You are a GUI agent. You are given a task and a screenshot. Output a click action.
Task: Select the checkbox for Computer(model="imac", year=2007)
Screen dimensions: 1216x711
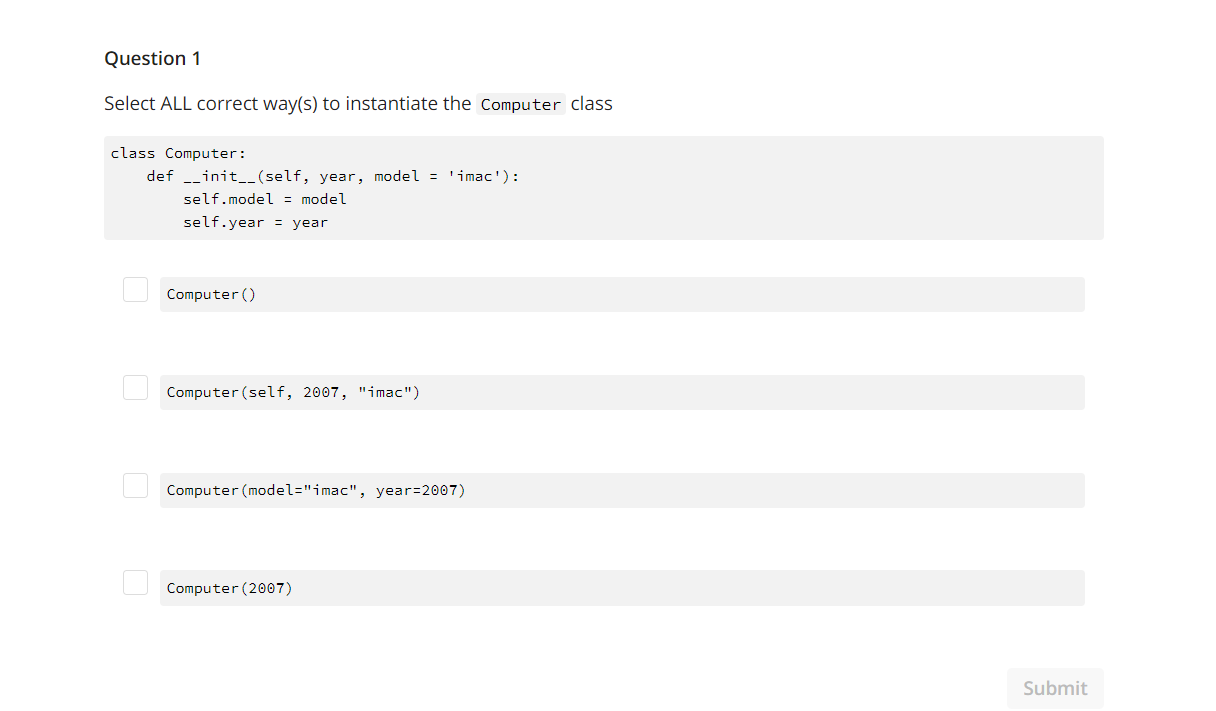click(135, 485)
